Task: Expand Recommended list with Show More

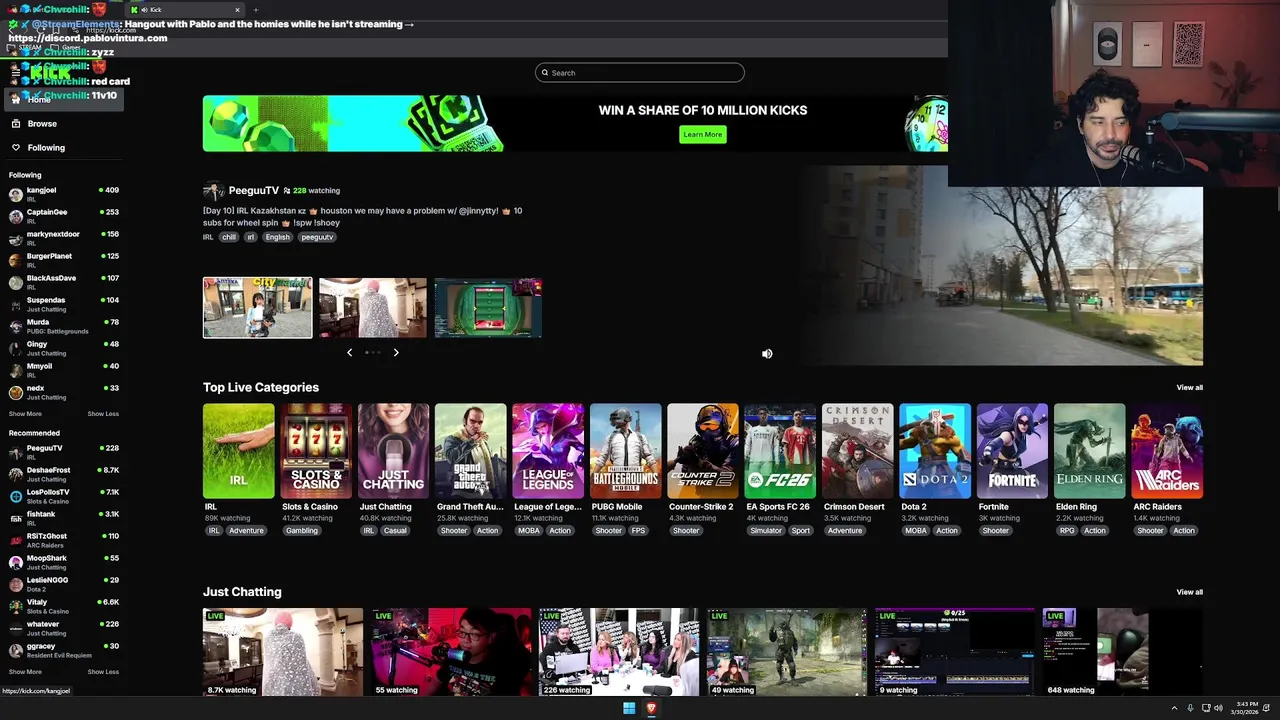Action: [25, 672]
